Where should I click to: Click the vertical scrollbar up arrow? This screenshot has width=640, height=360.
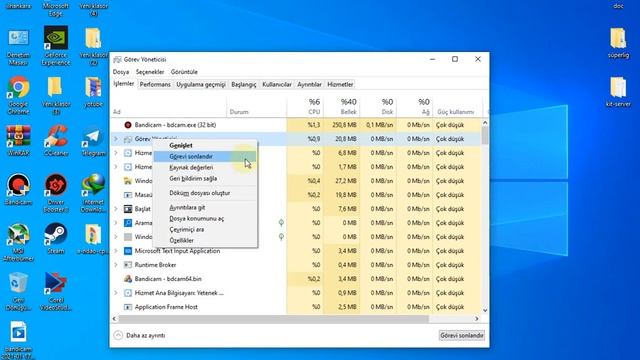point(485,122)
